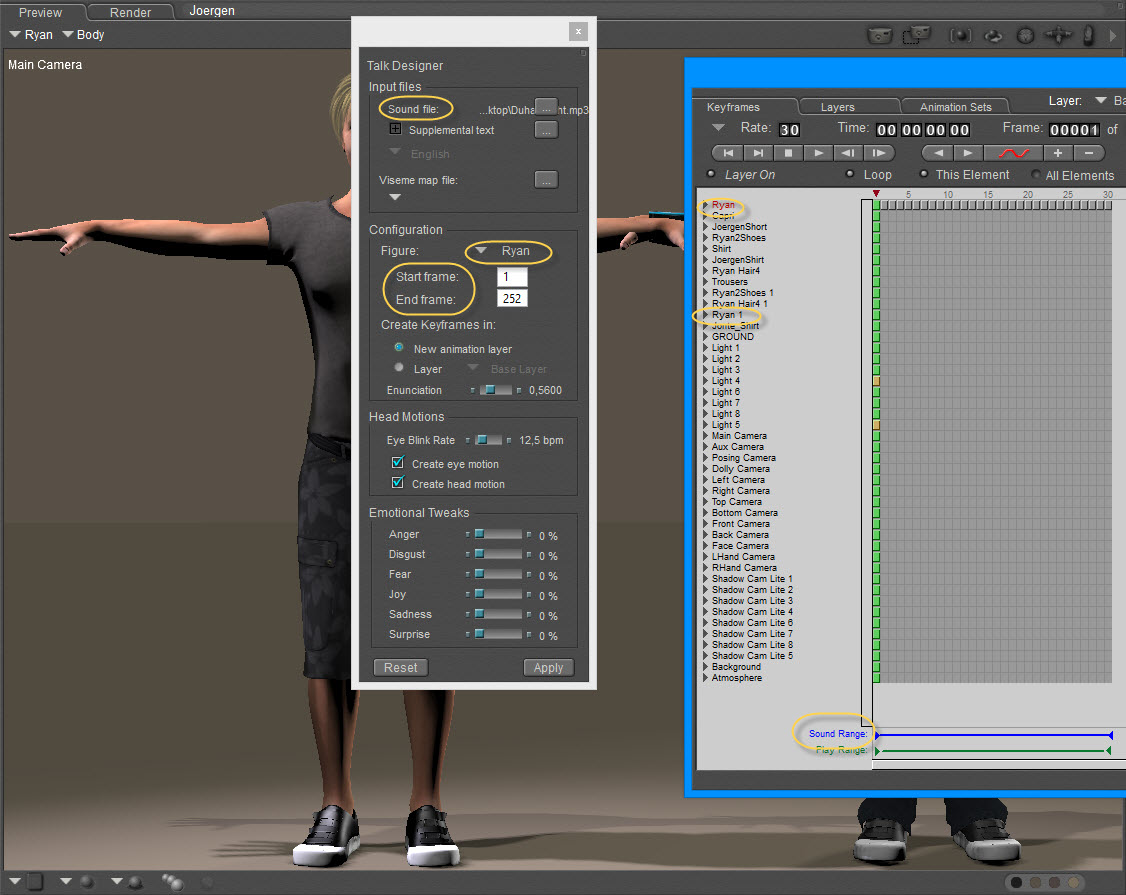The image size is (1126, 895).
Task: Open the Body actor dropdown
Action: [83, 35]
